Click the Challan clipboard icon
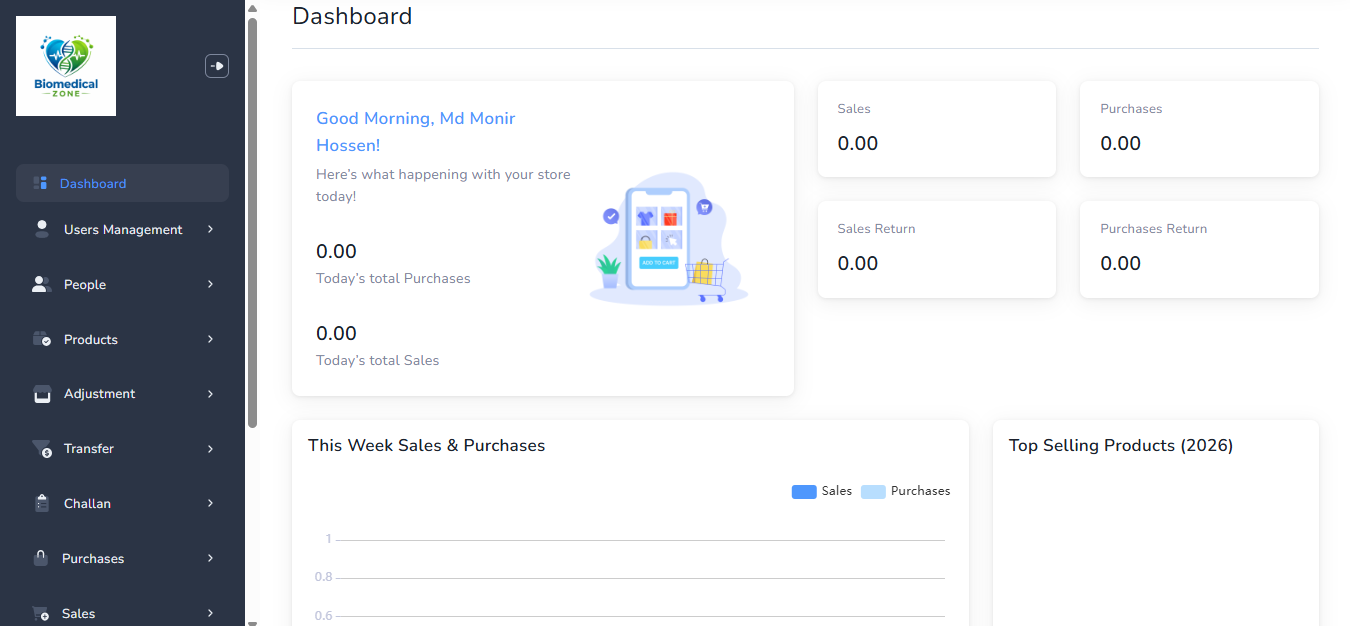The image size is (1350, 626). pyautogui.click(x=42, y=503)
